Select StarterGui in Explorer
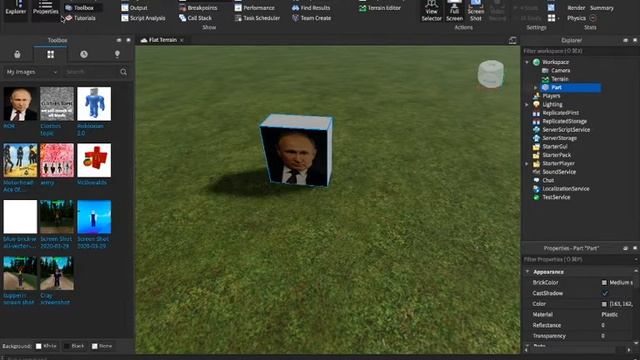The height and width of the screenshot is (360, 640). click(555, 147)
